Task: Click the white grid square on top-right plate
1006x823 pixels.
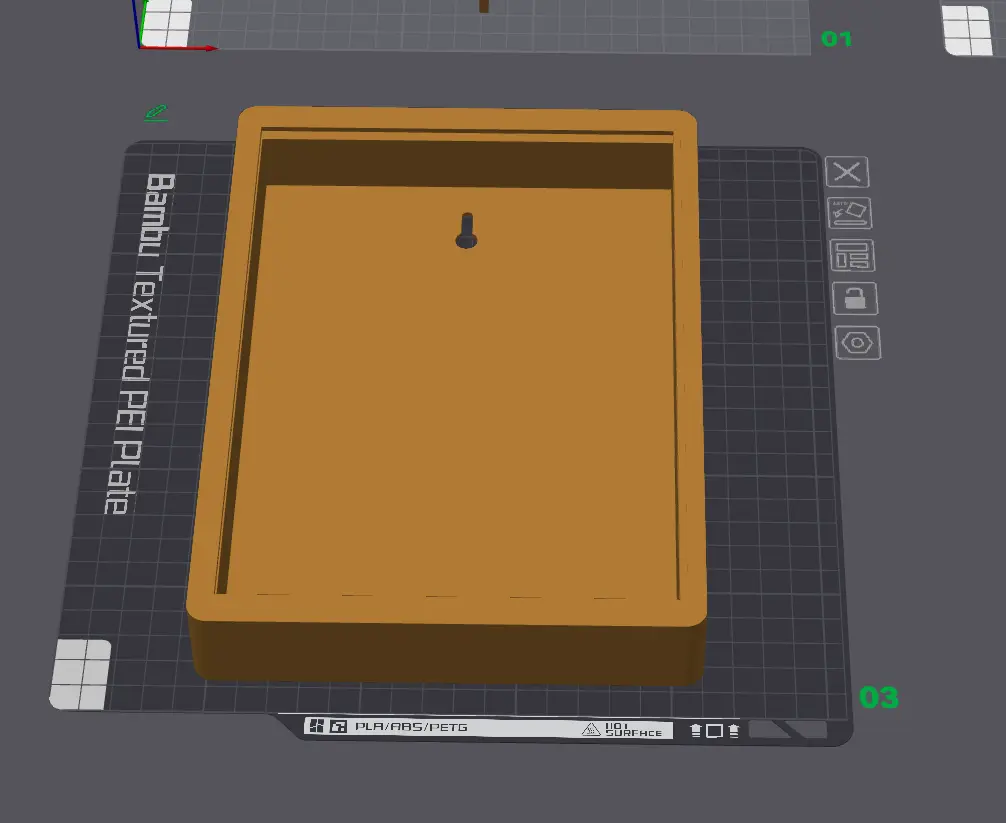Action: click(x=968, y=30)
